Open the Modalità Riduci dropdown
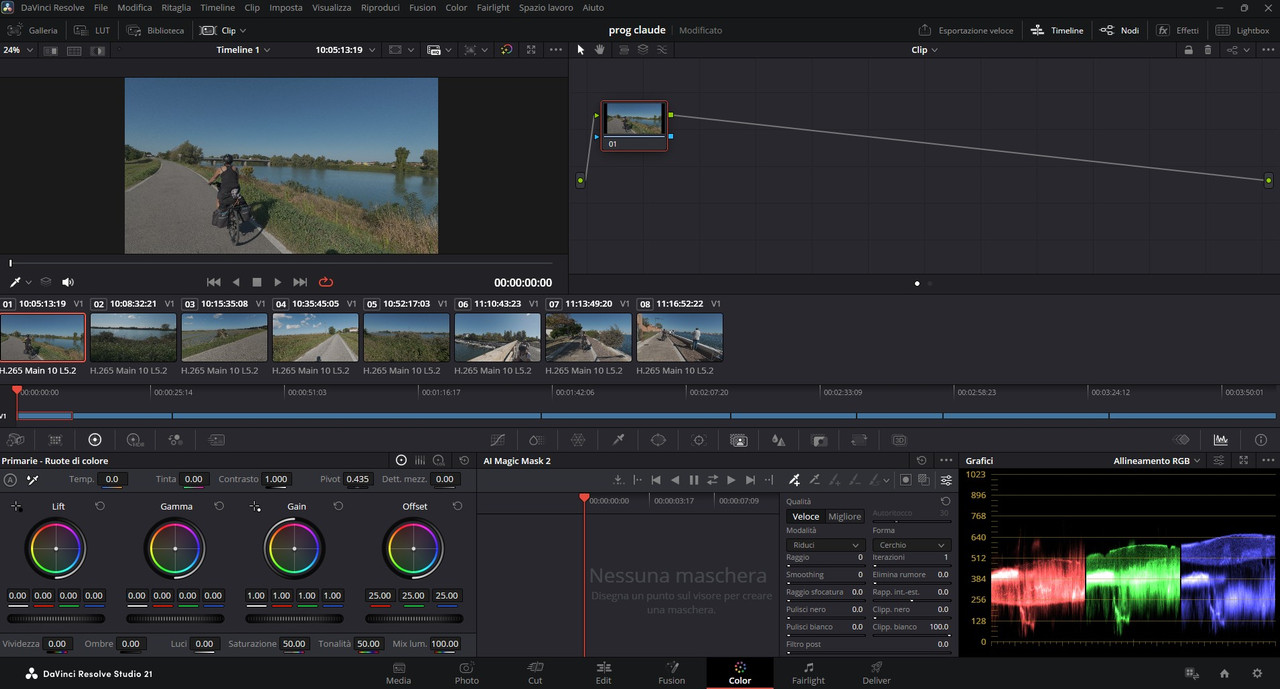Image resolution: width=1280 pixels, height=689 pixels. (824, 545)
